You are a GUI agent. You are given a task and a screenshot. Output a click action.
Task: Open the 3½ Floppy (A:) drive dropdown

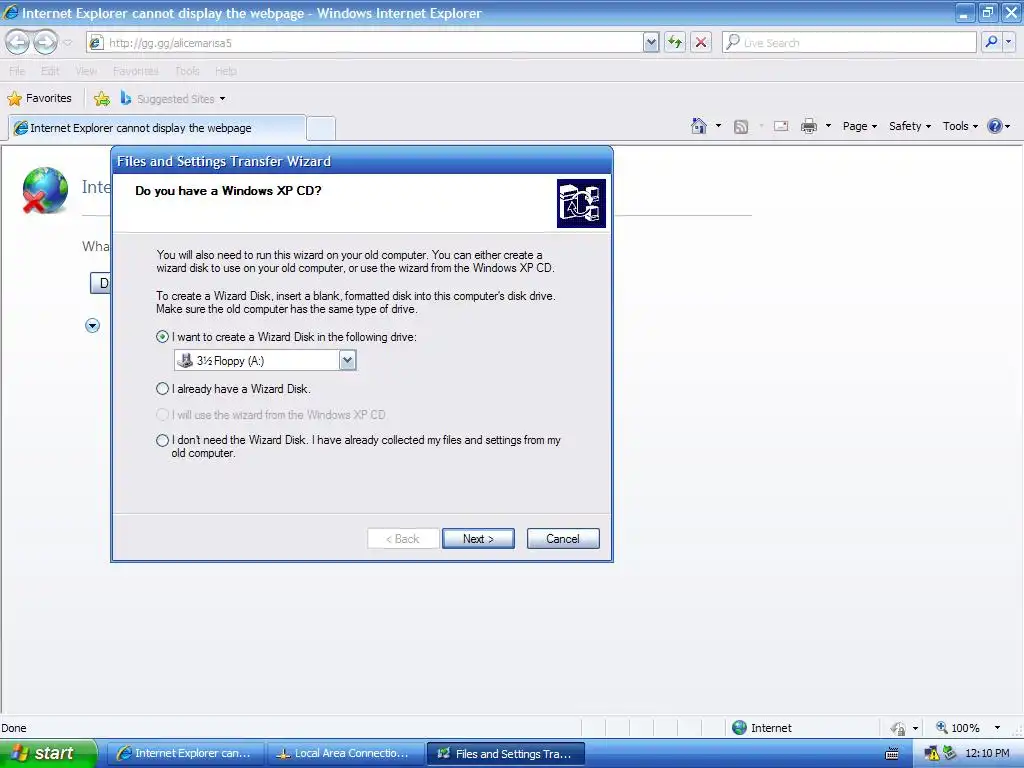pos(347,360)
